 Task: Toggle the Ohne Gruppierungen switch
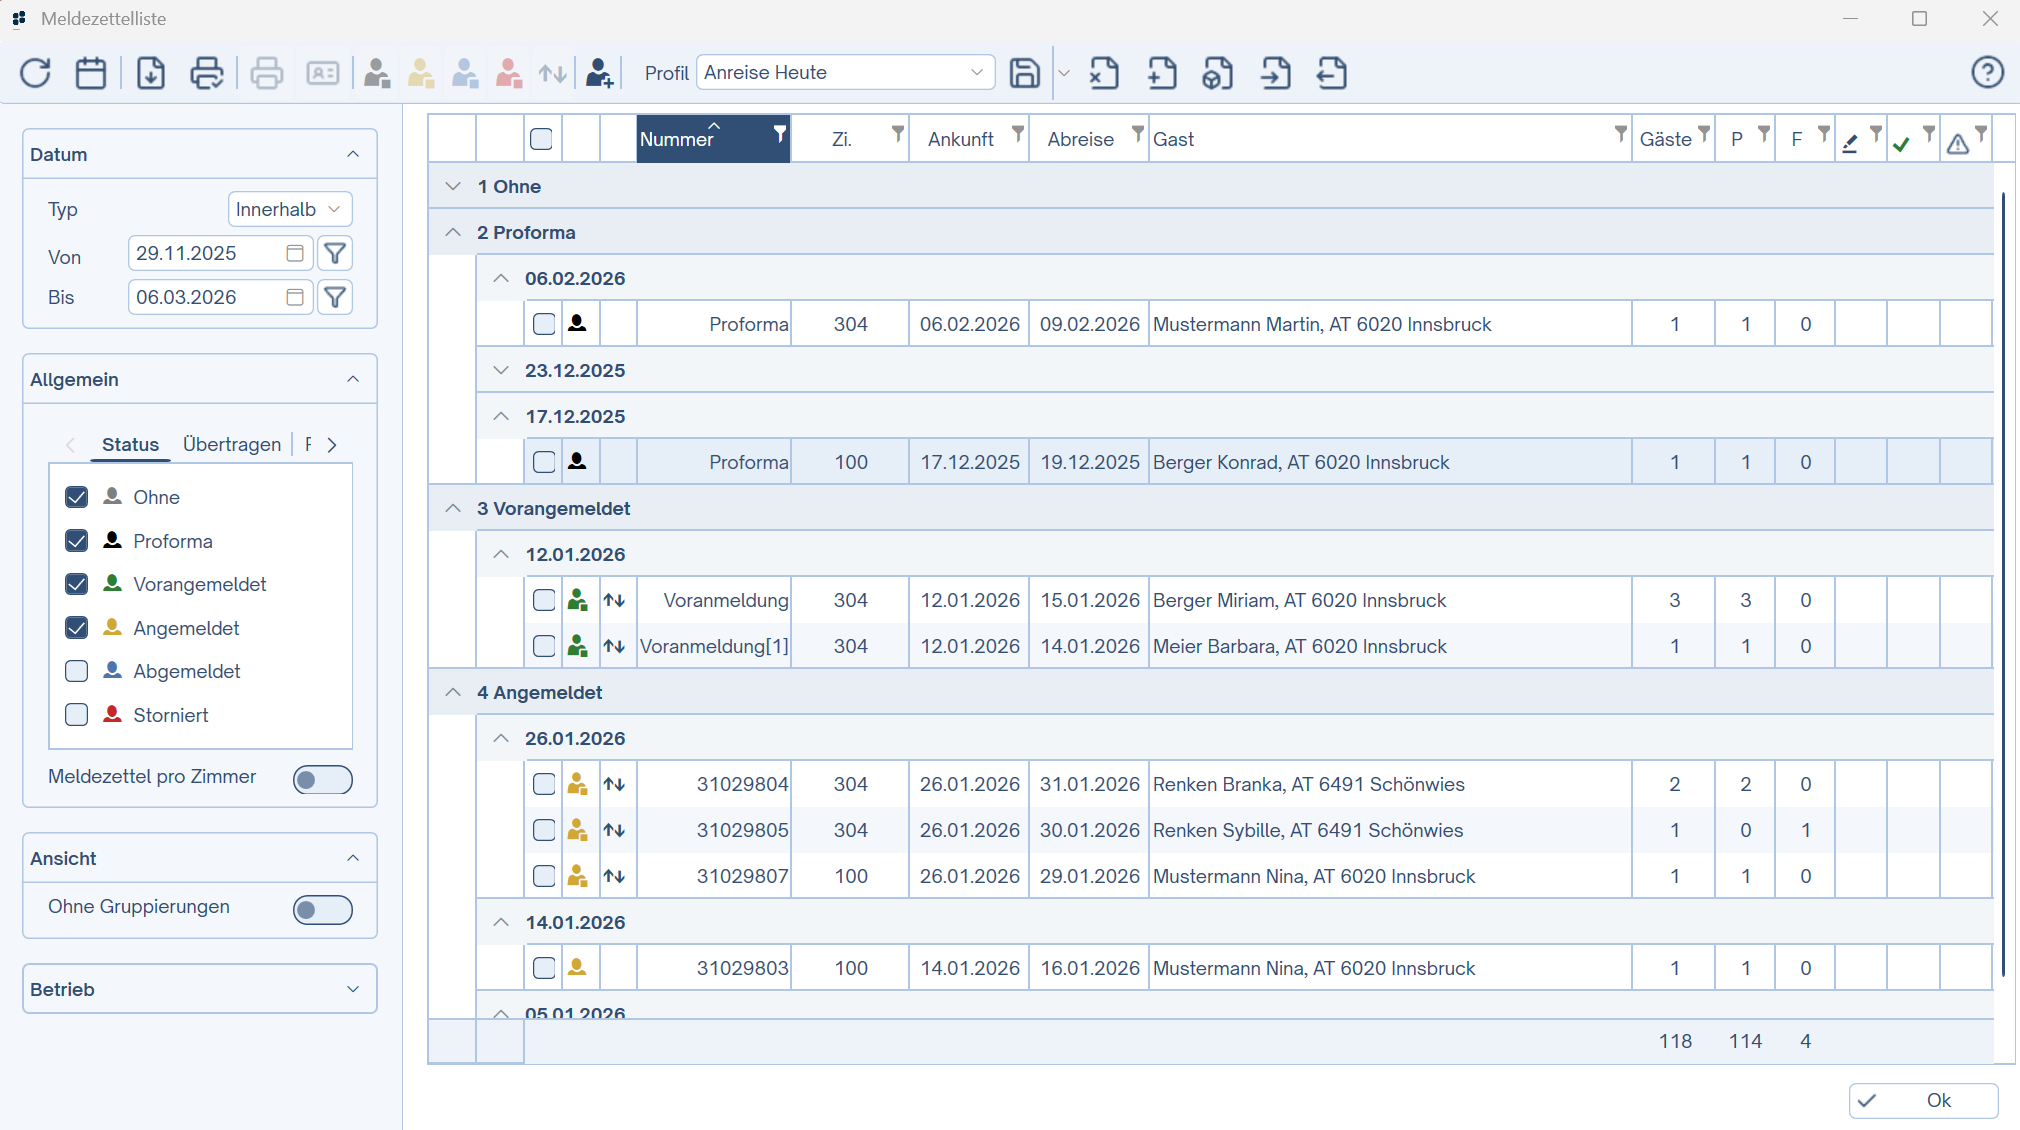tap(322, 910)
